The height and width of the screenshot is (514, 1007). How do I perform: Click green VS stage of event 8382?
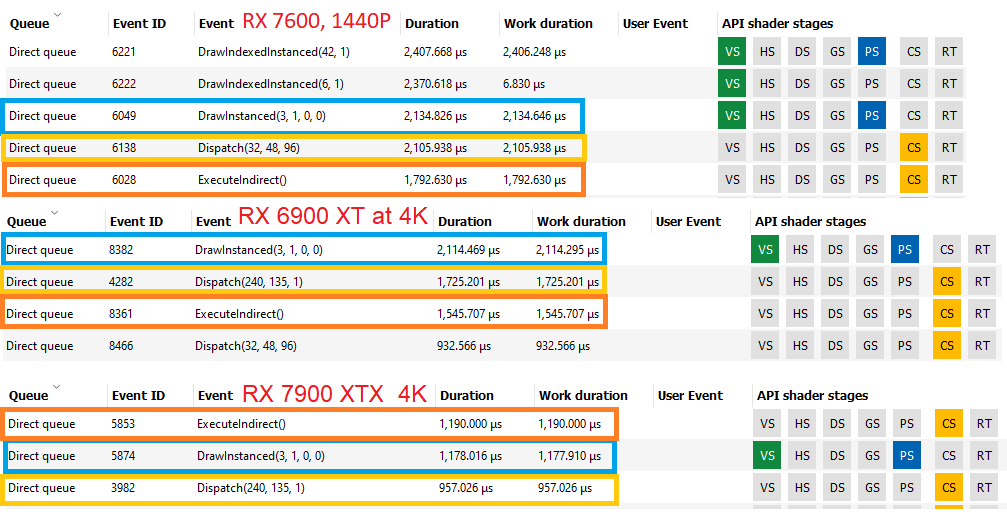coord(765,249)
